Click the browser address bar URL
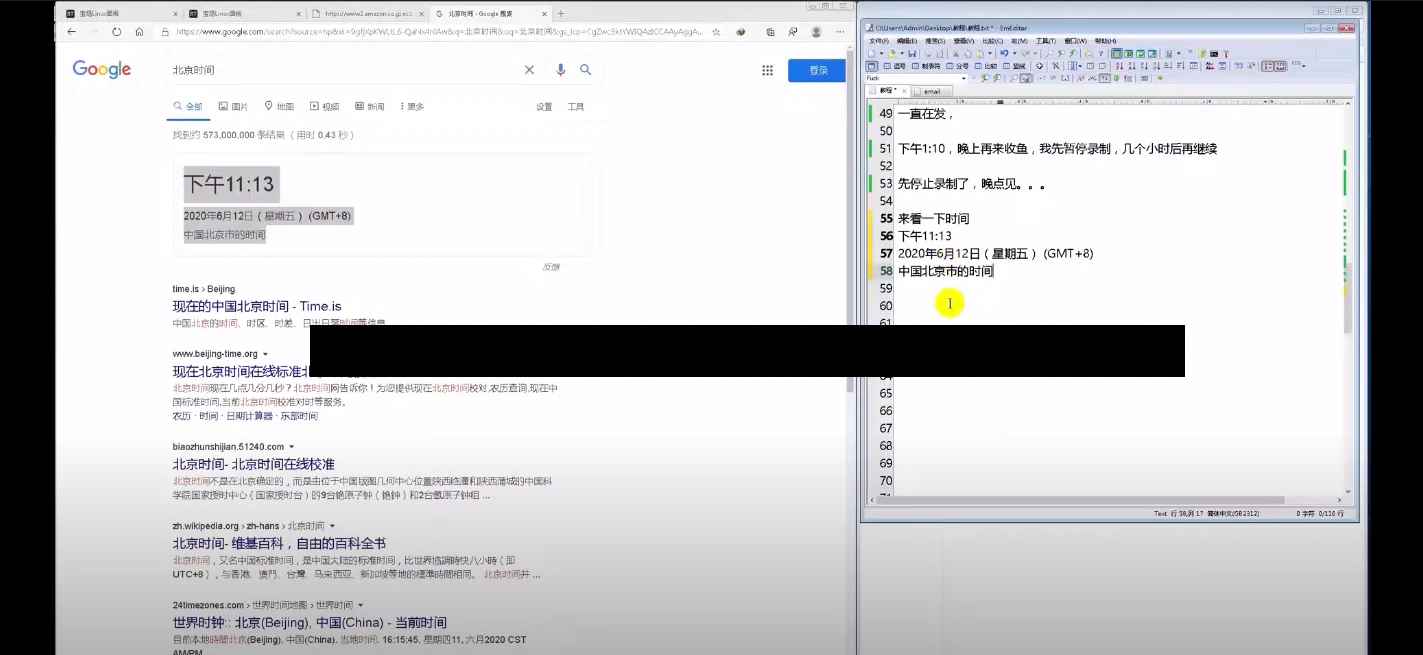Image resolution: width=1423 pixels, height=655 pixels. point(440,32)
